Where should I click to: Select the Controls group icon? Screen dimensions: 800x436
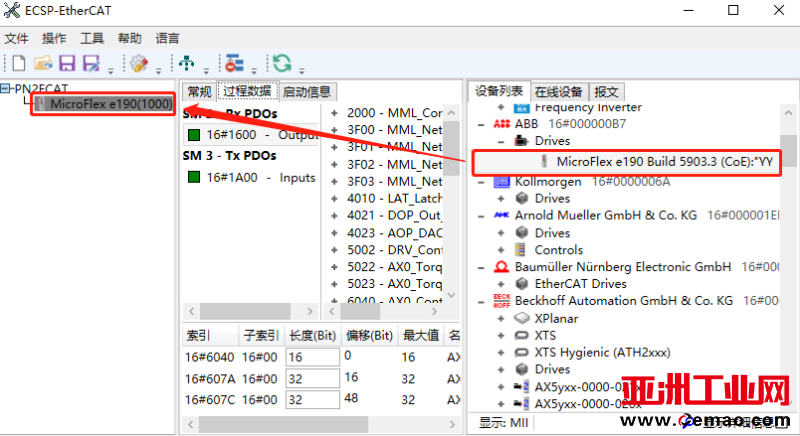pos(520,249)
